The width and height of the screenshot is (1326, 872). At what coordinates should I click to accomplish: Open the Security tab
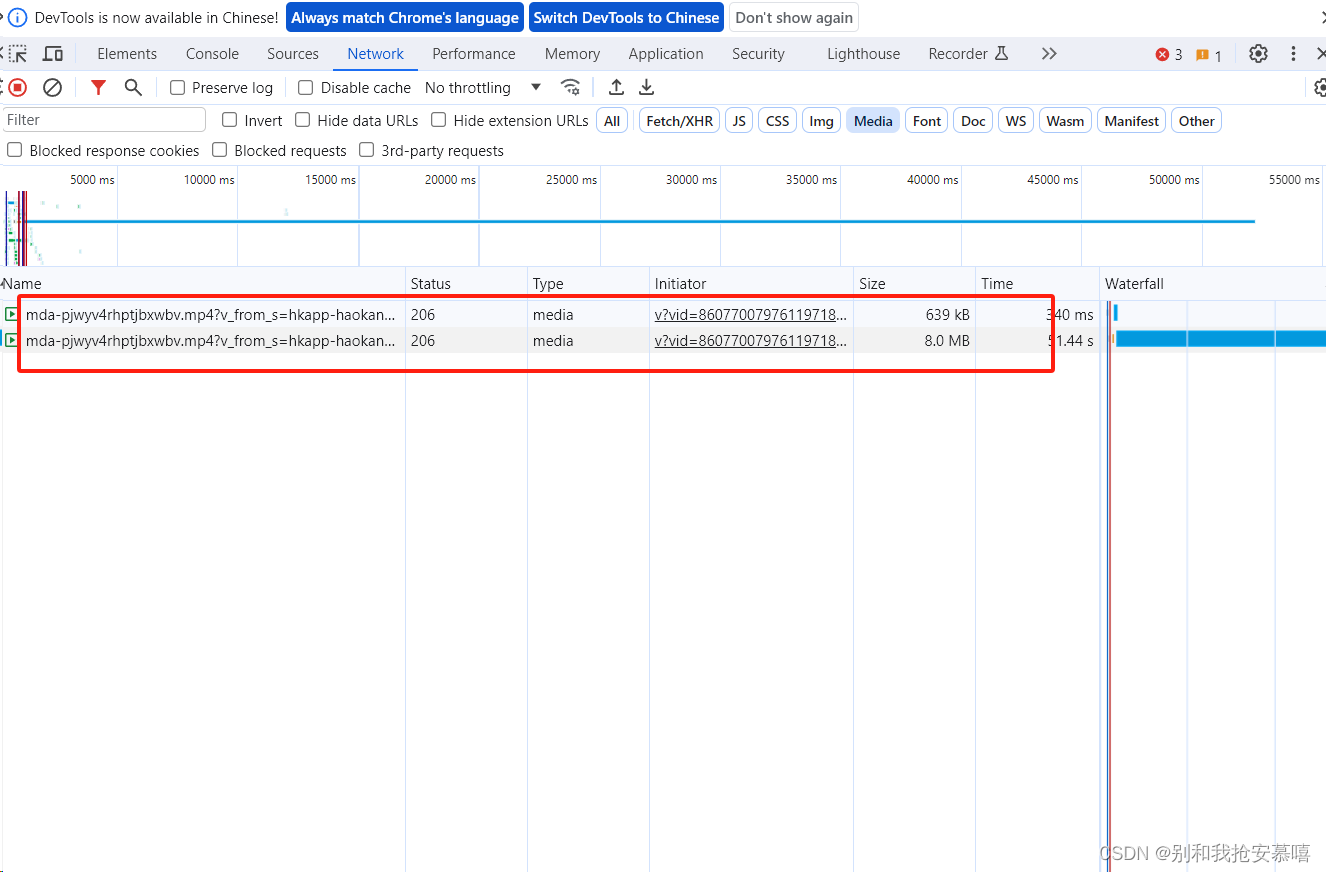(758, 54)
